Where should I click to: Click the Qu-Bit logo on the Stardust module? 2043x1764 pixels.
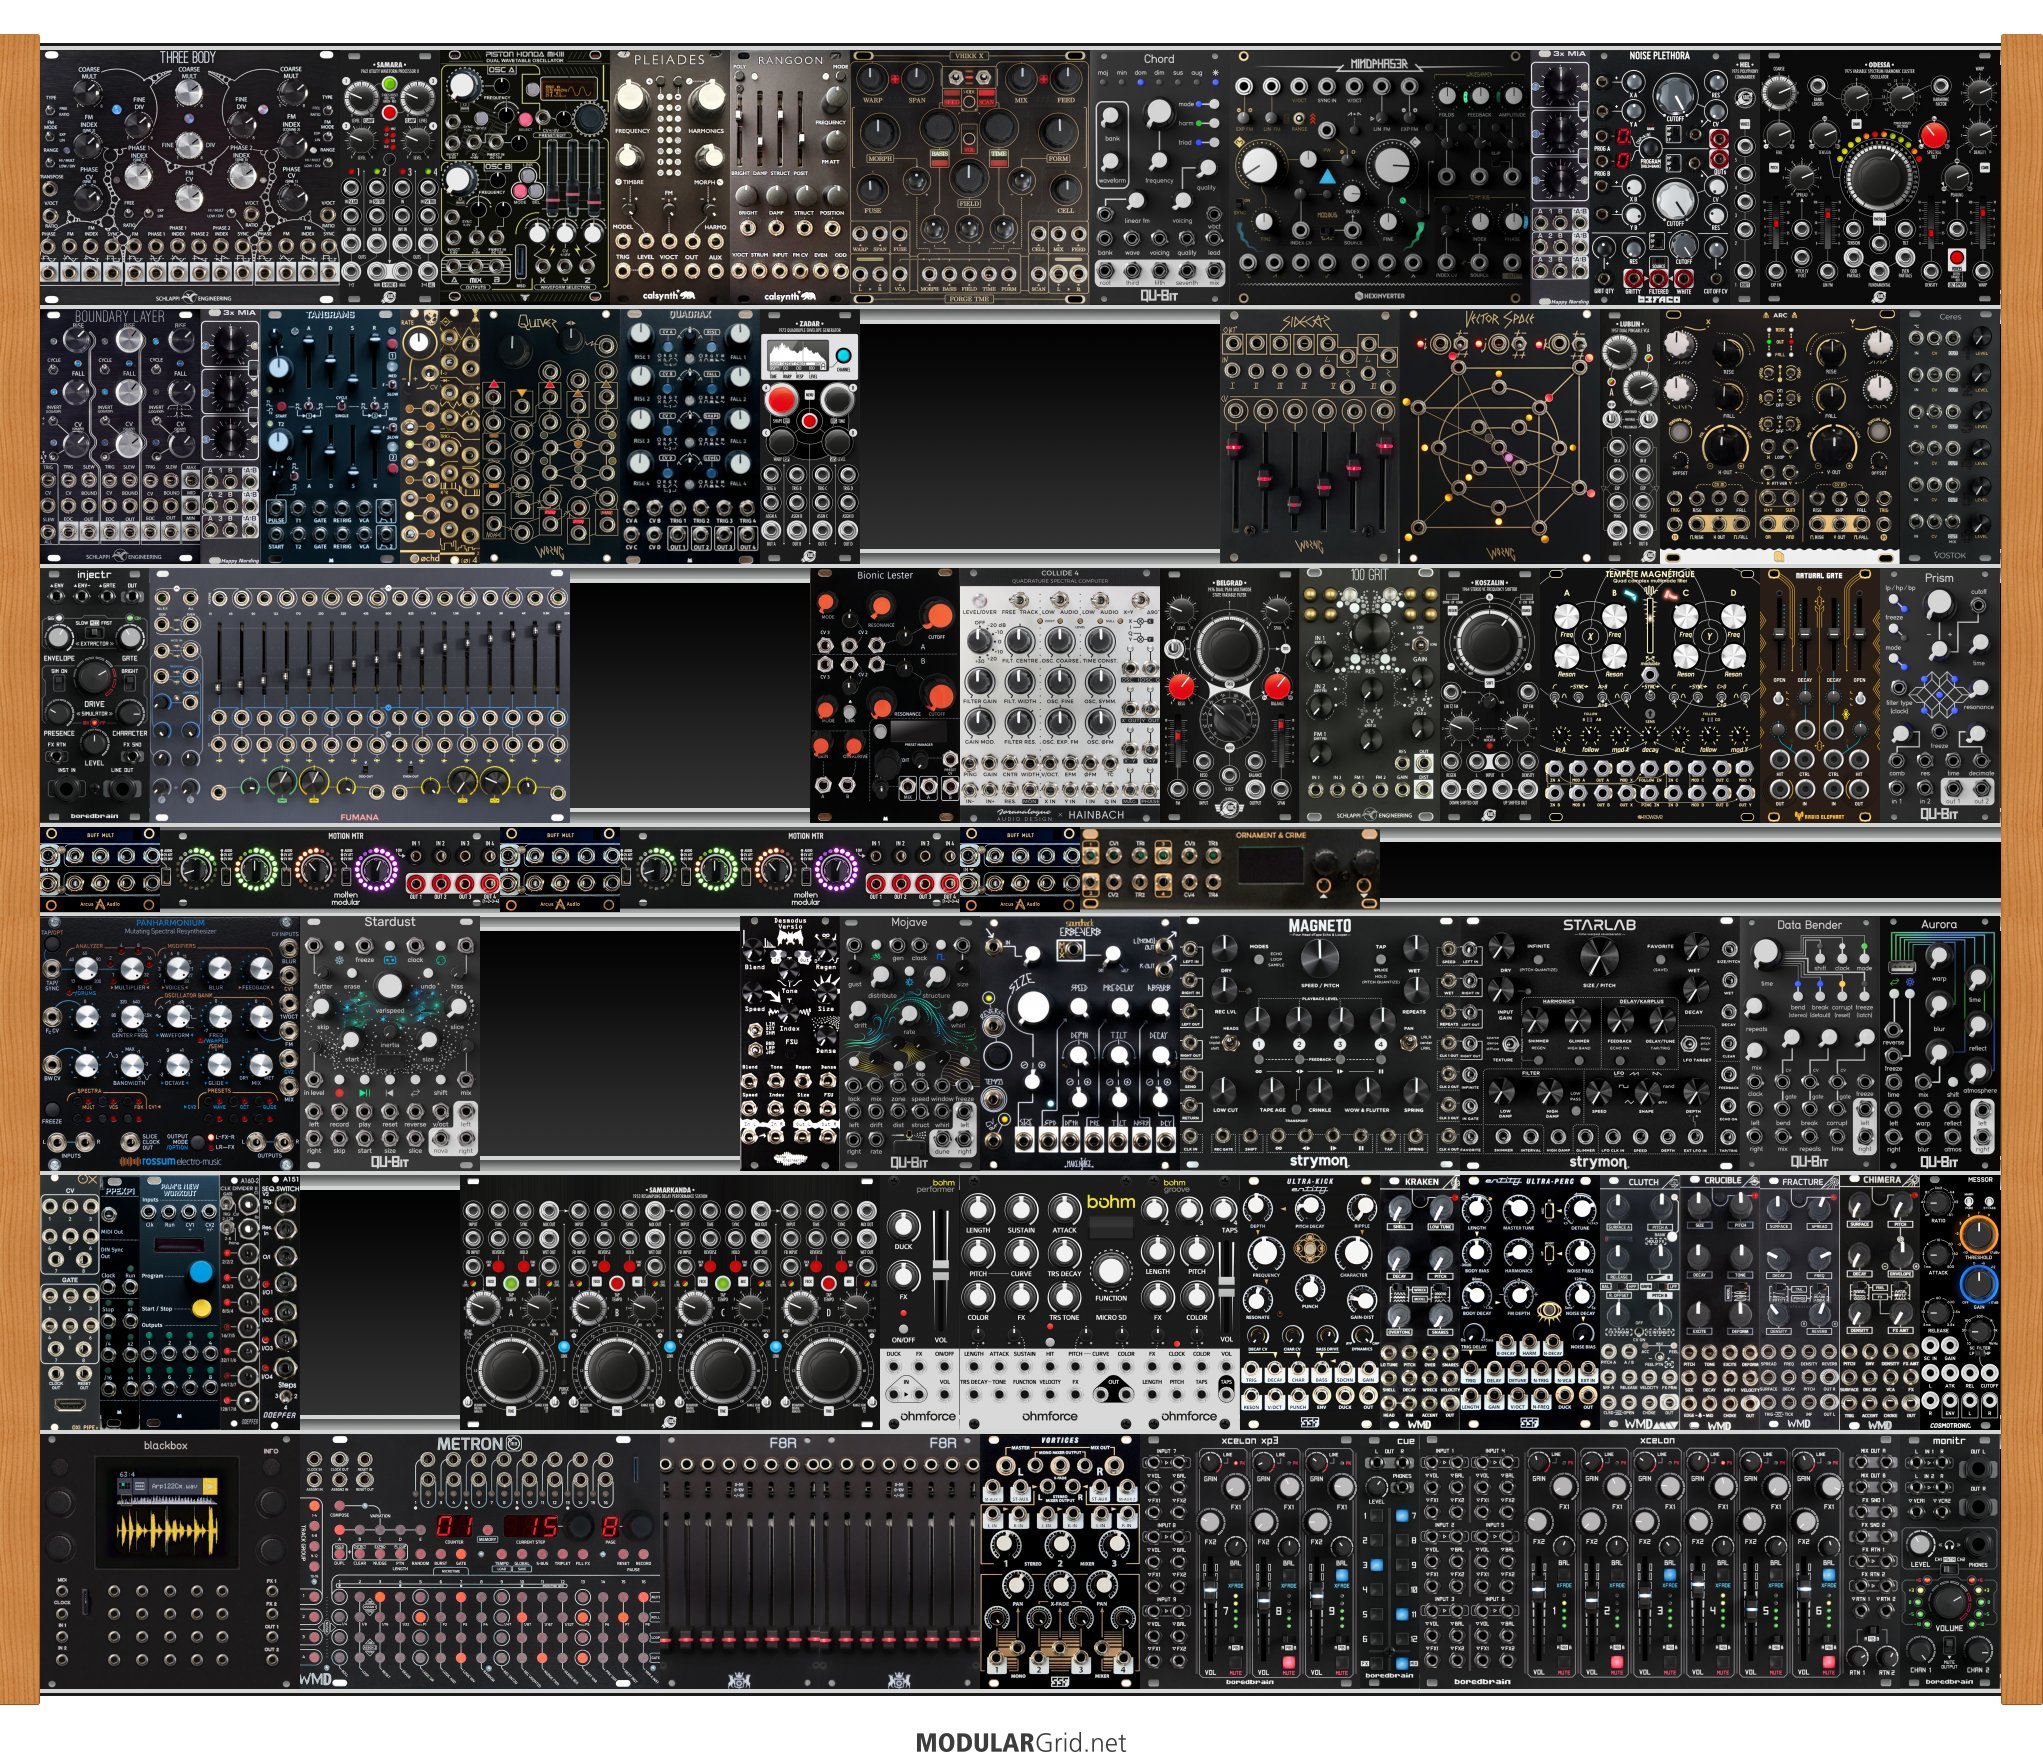pyautogui.click(x=389, y=1162)
